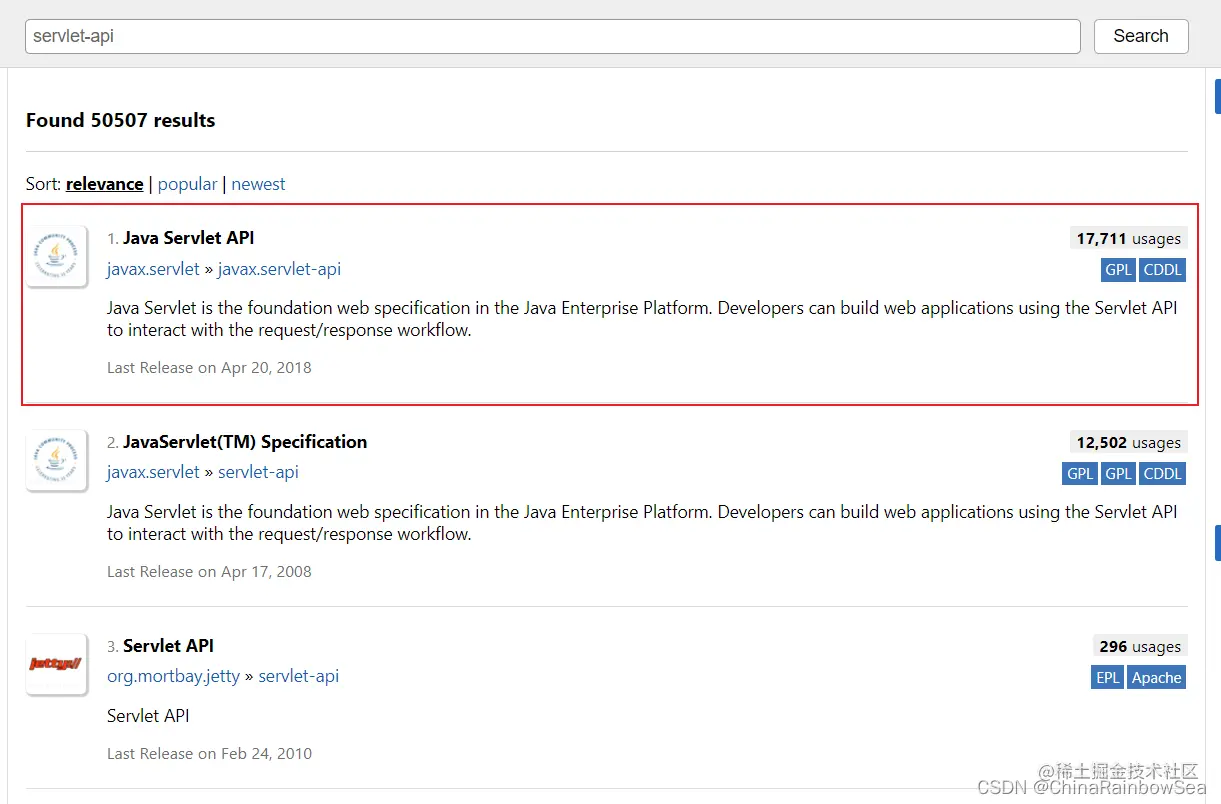Viewport: 1221px width, 804px height.
Task: Sort results by relevance
Action: coord(104,184)
